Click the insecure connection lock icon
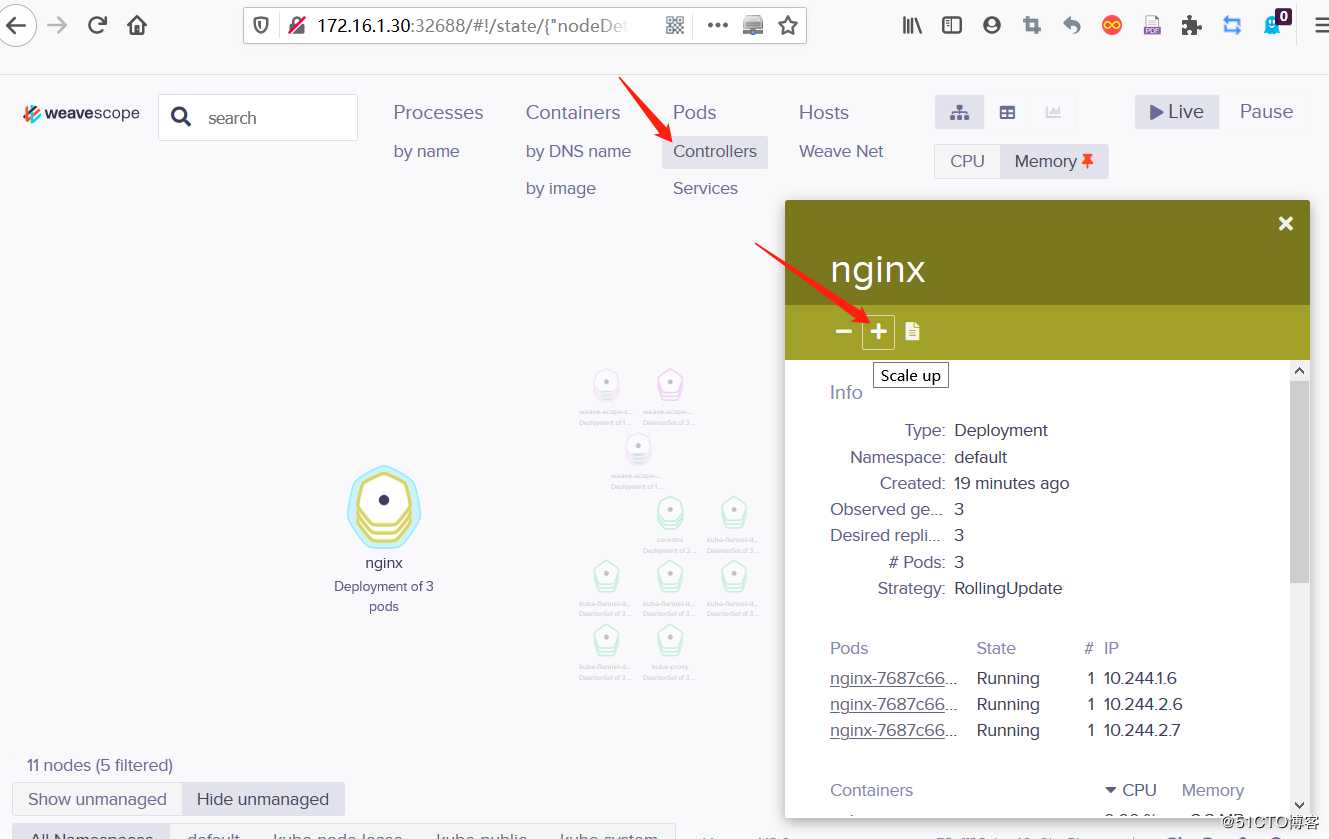 (x=296, y=26)
